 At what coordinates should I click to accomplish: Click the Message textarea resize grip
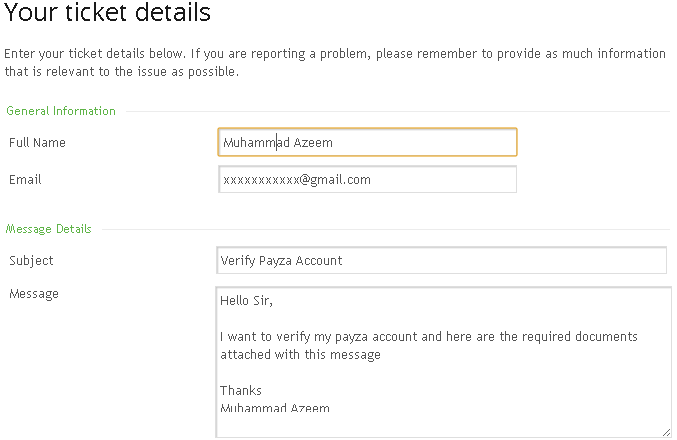click(x=666, y=431)
